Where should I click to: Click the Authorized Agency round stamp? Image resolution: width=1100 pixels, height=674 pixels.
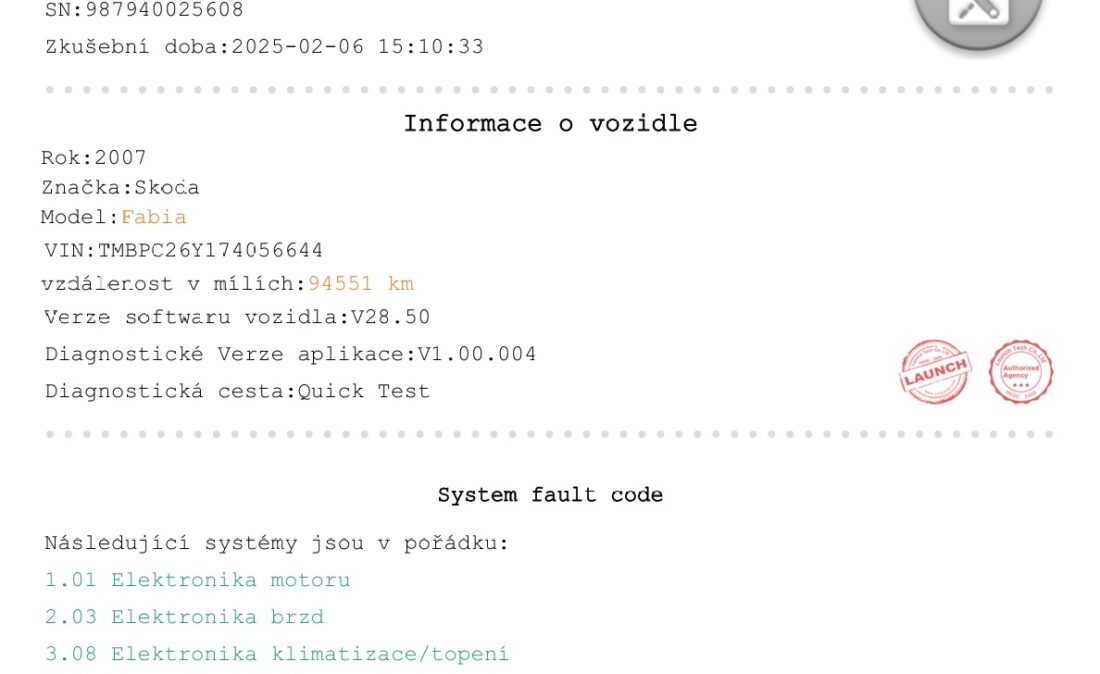pyautogui.click(x=1021, y=372)
